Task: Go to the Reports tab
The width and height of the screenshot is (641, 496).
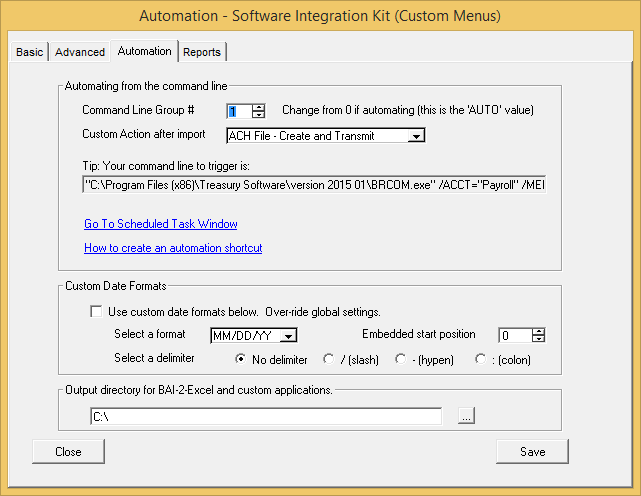Action: tap(202, 52)
